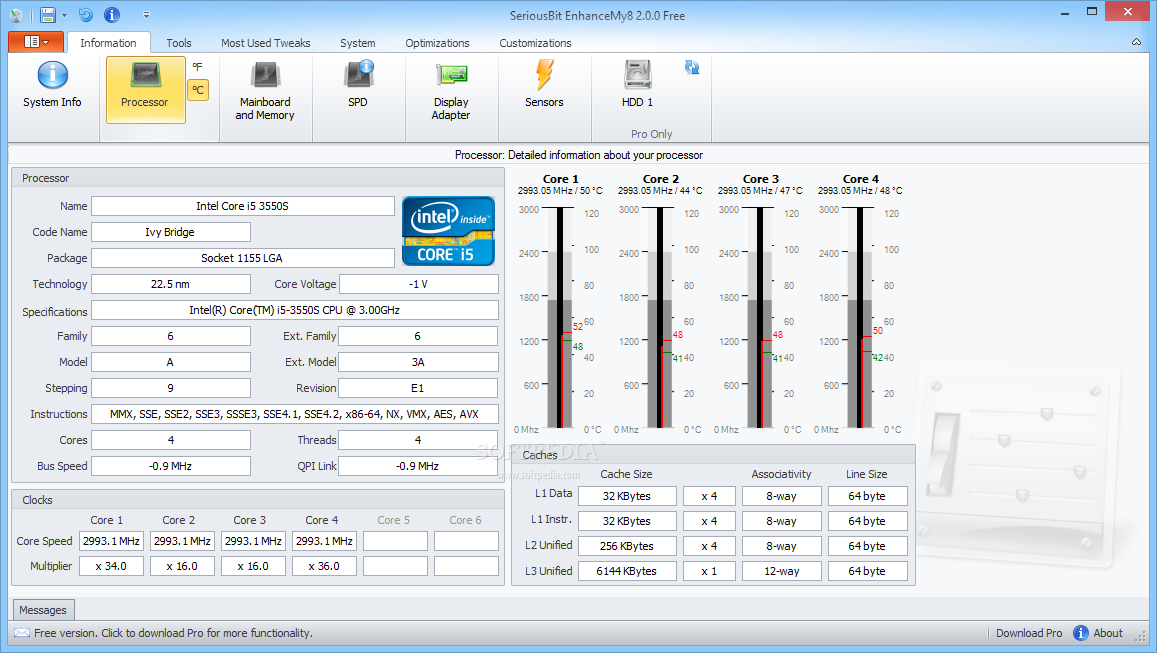This screenshot has height=653, width=1157.
Task: Open the System tab
Action: (x=358, y=43)
